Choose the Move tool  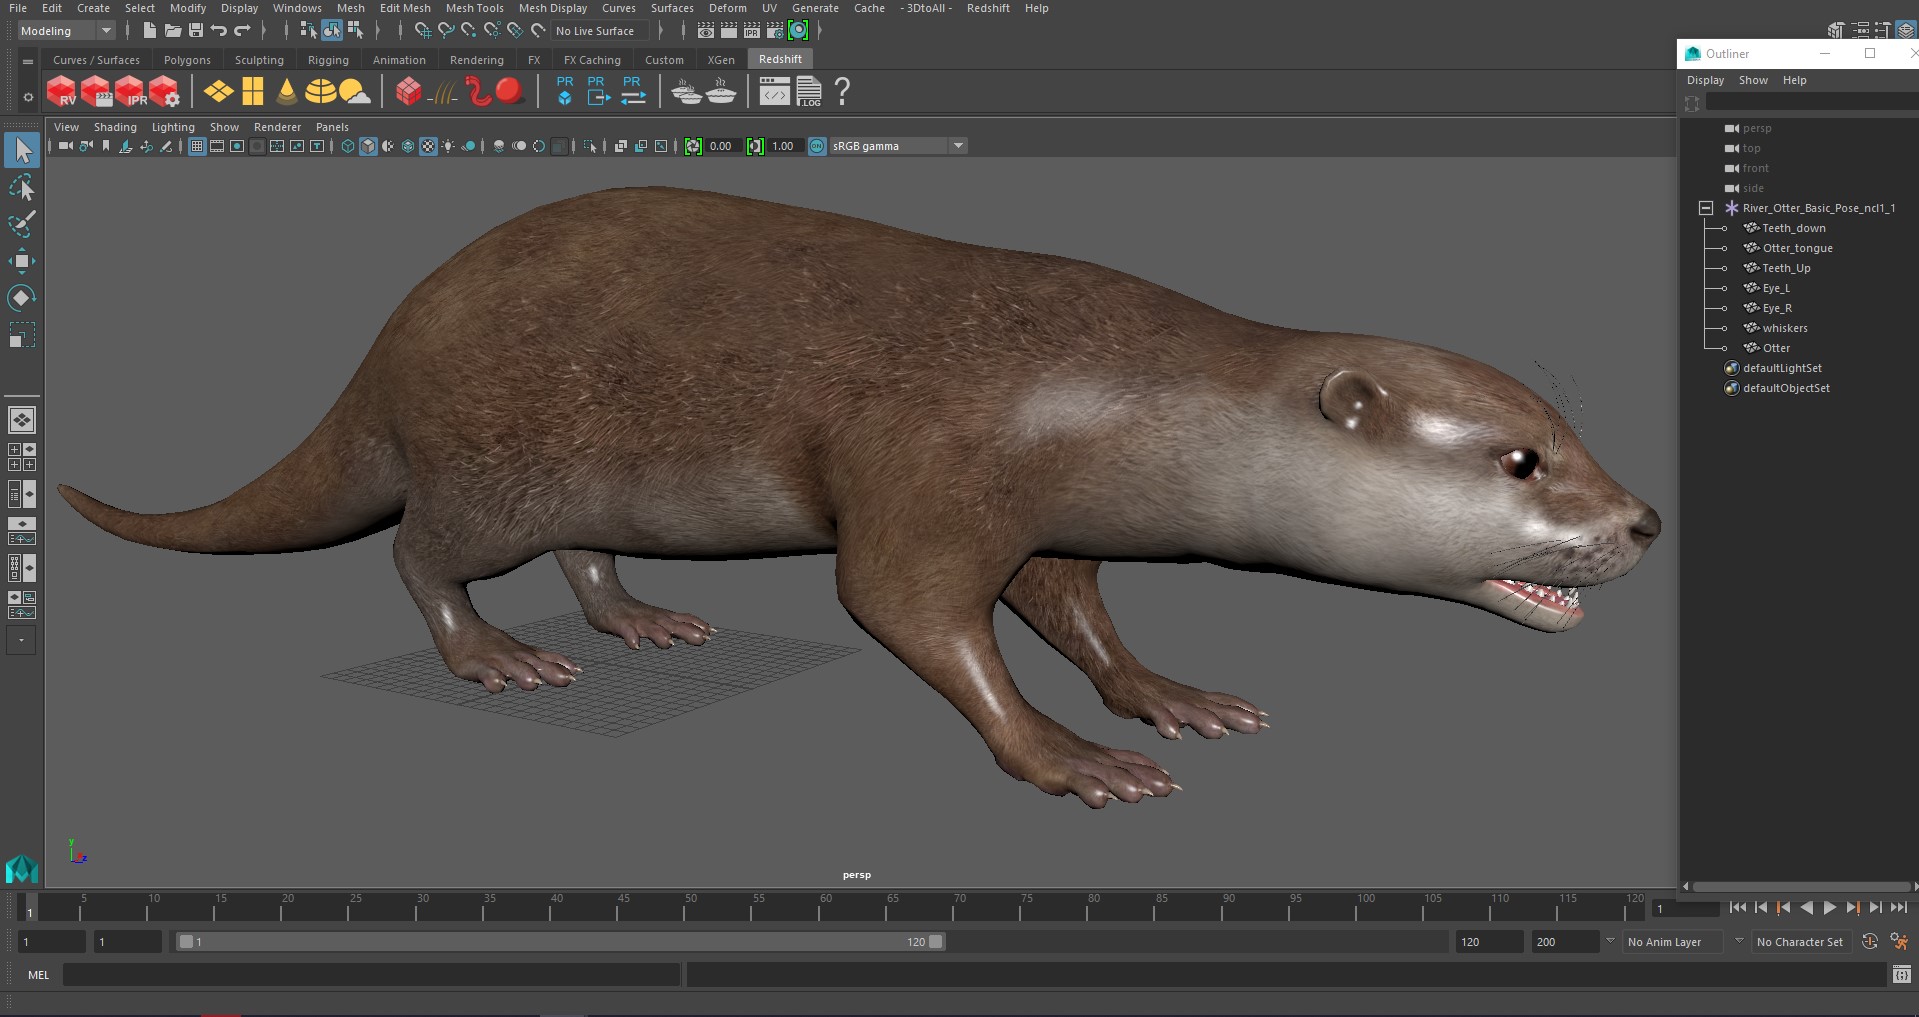22,261
